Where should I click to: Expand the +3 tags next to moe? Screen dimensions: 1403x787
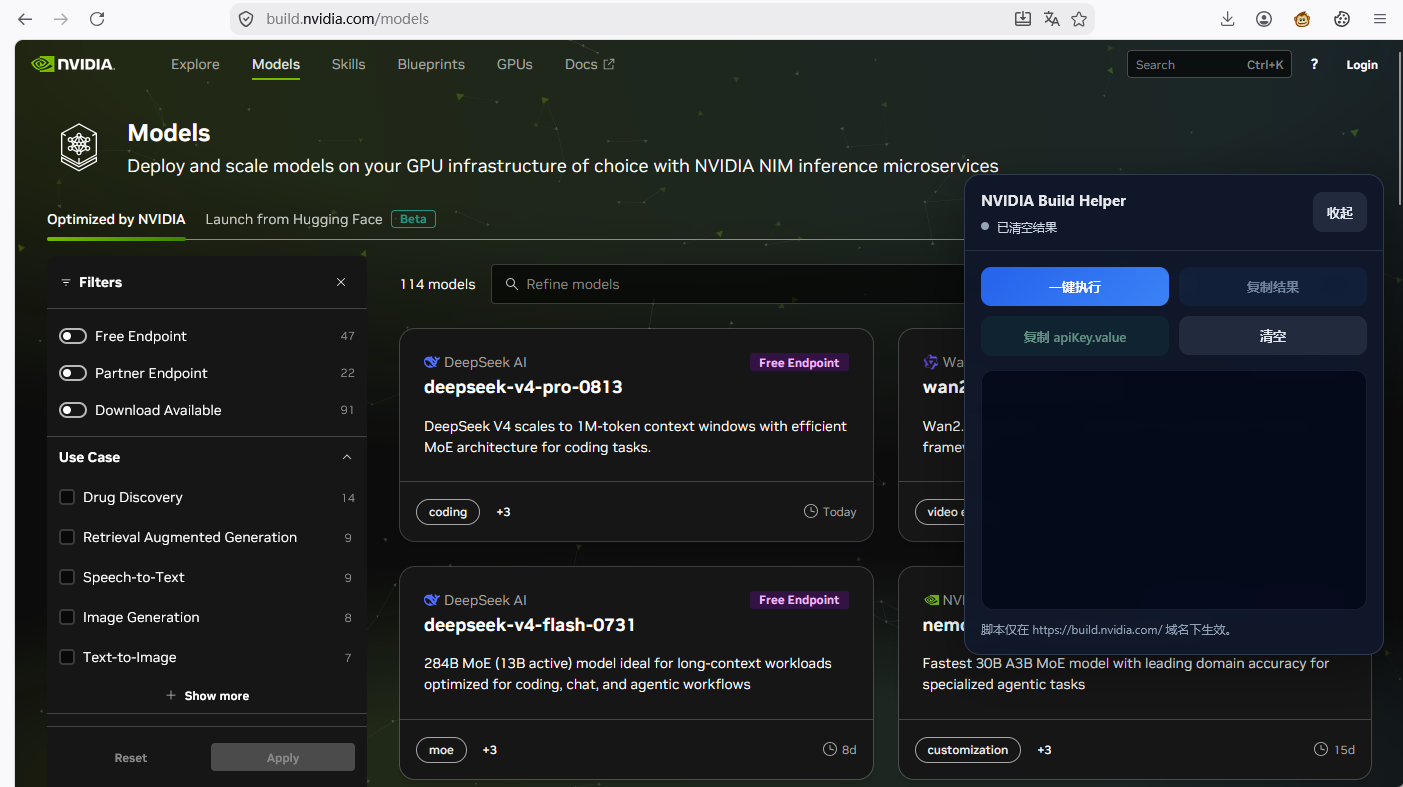click(489, 750)
